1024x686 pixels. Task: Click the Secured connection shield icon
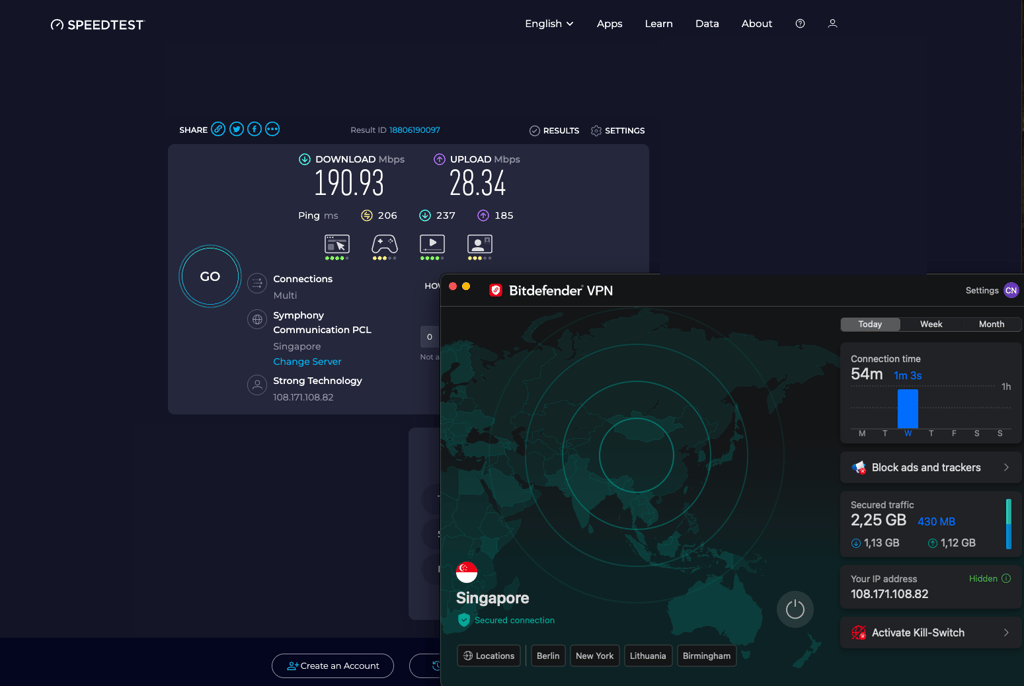point(464,620)
